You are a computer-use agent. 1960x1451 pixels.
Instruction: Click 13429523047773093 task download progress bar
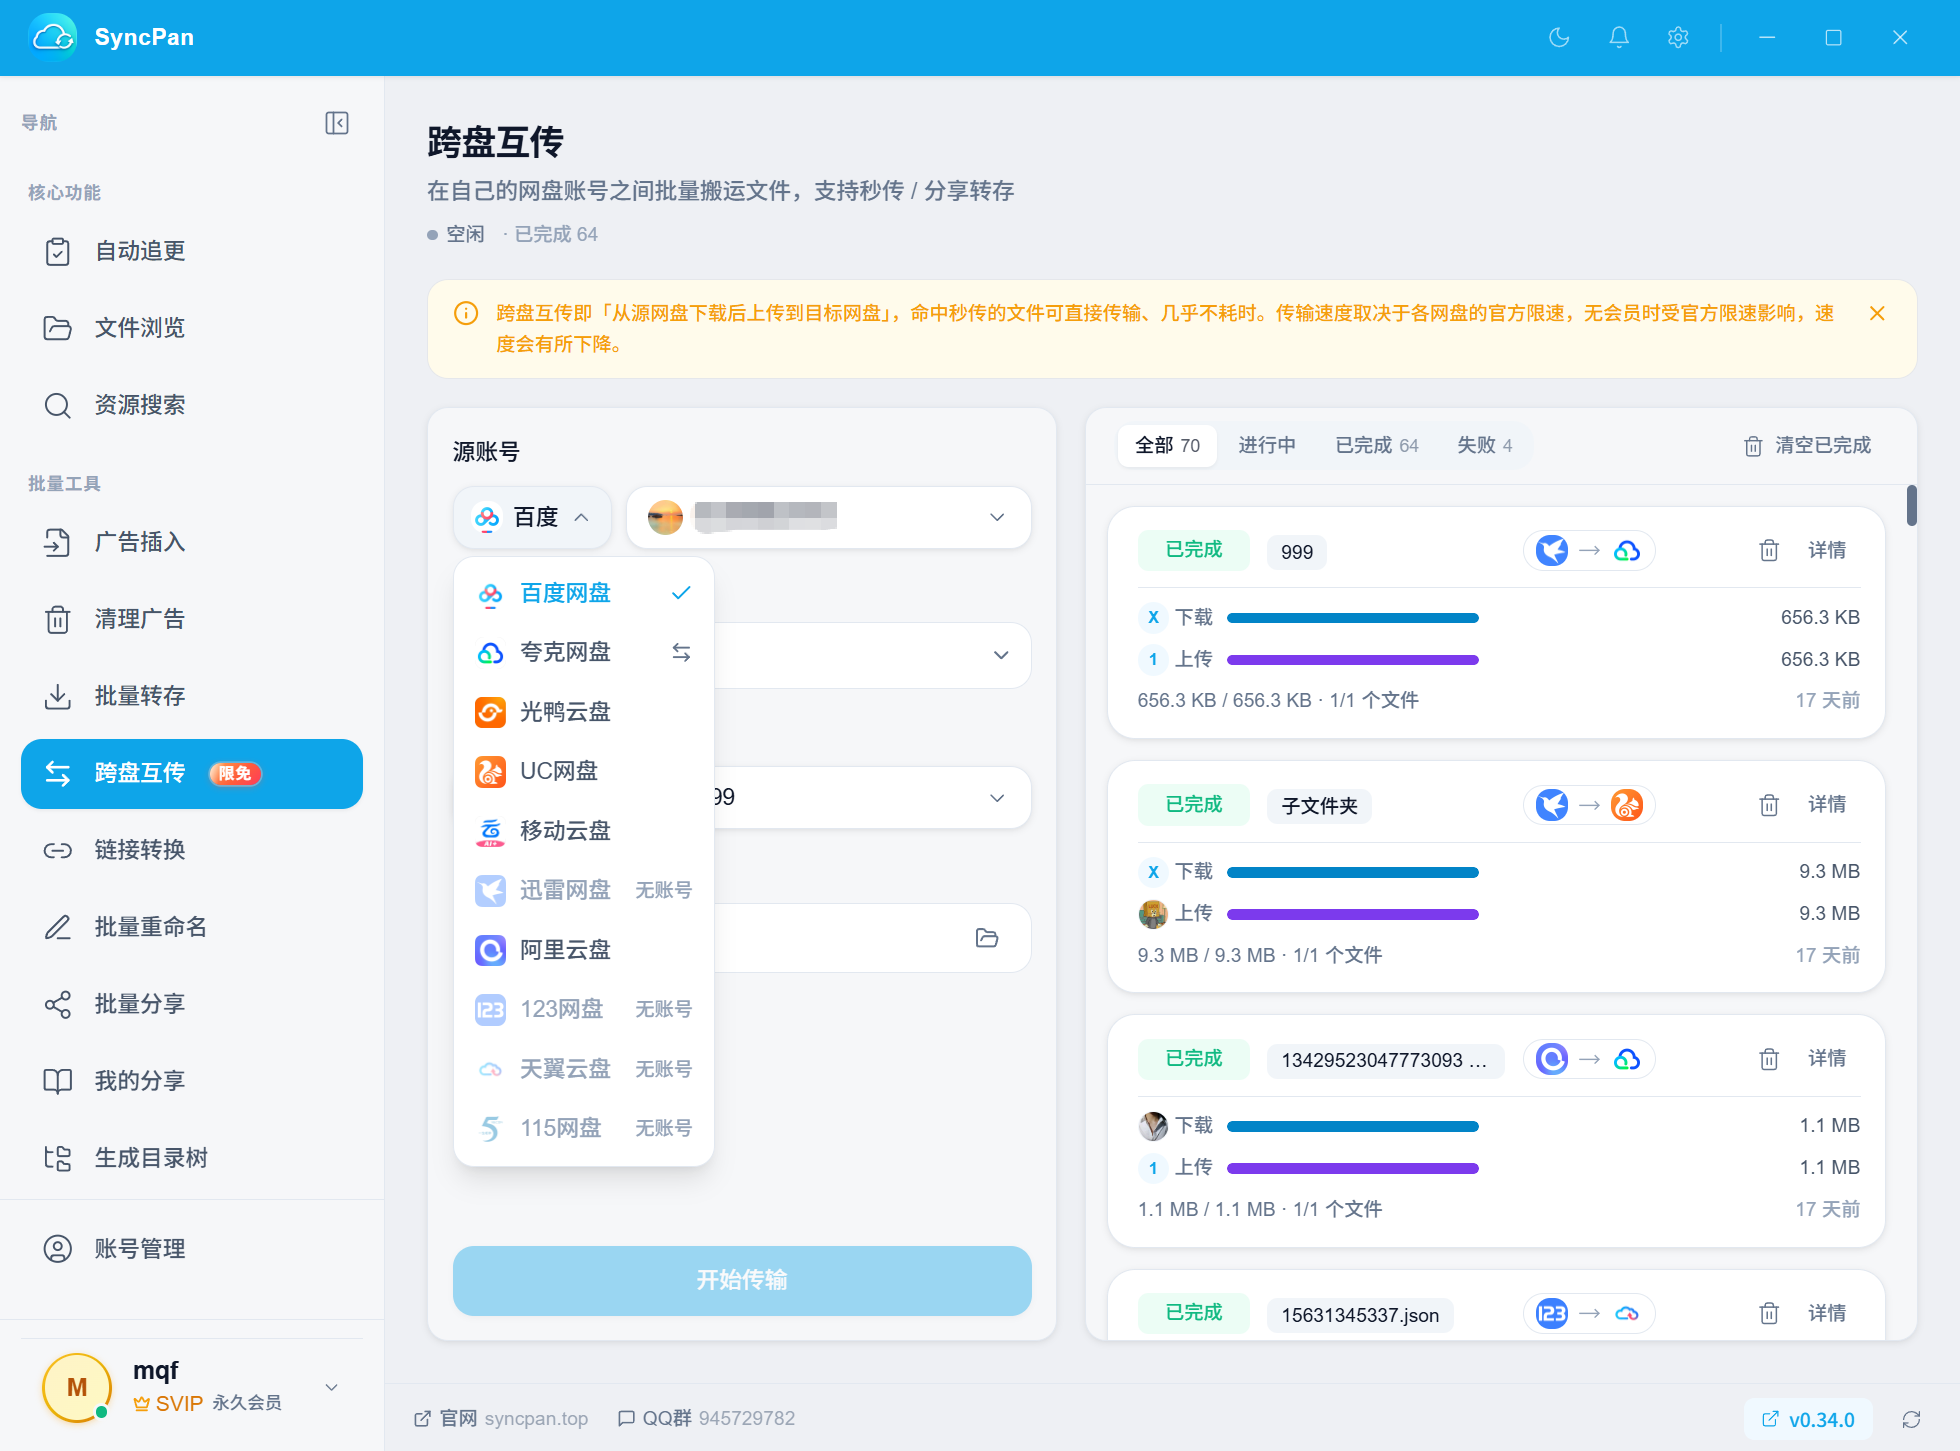(1353, 1126)
